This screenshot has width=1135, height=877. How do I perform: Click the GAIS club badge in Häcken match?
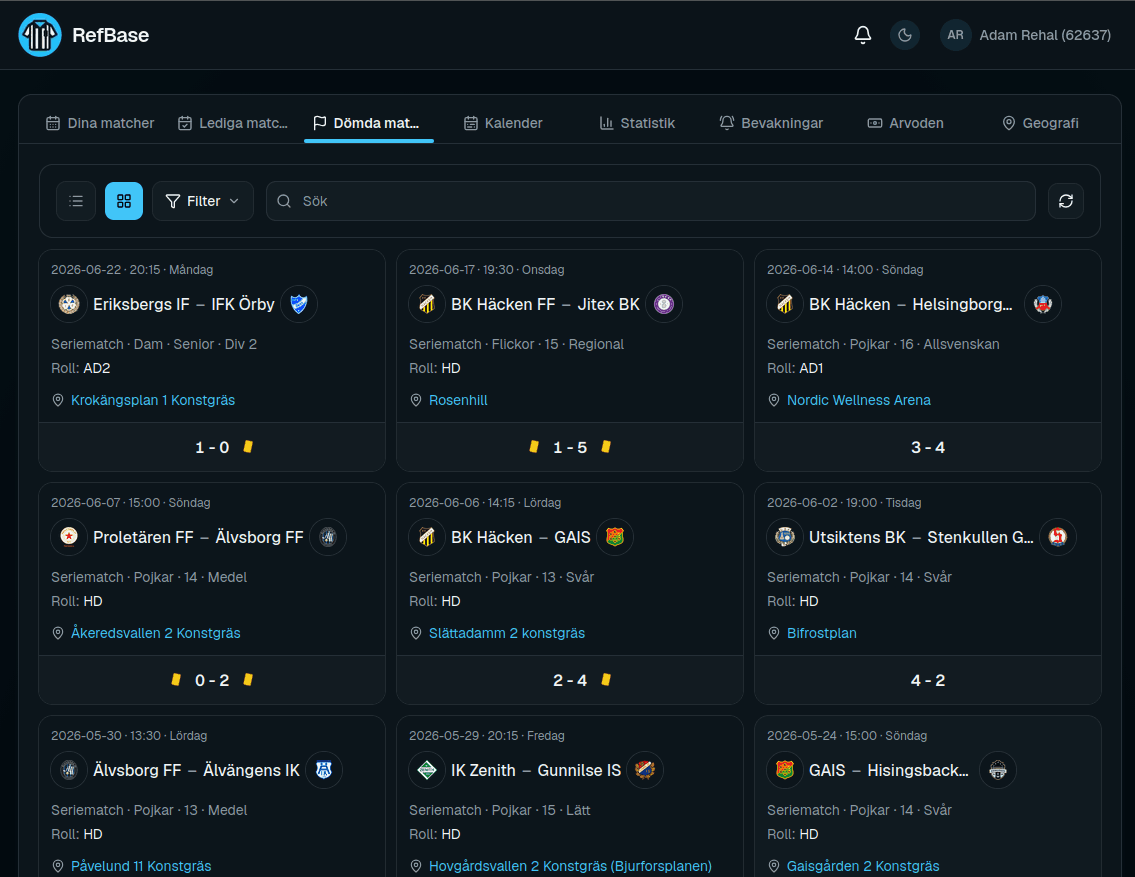(x=615, y=537)
